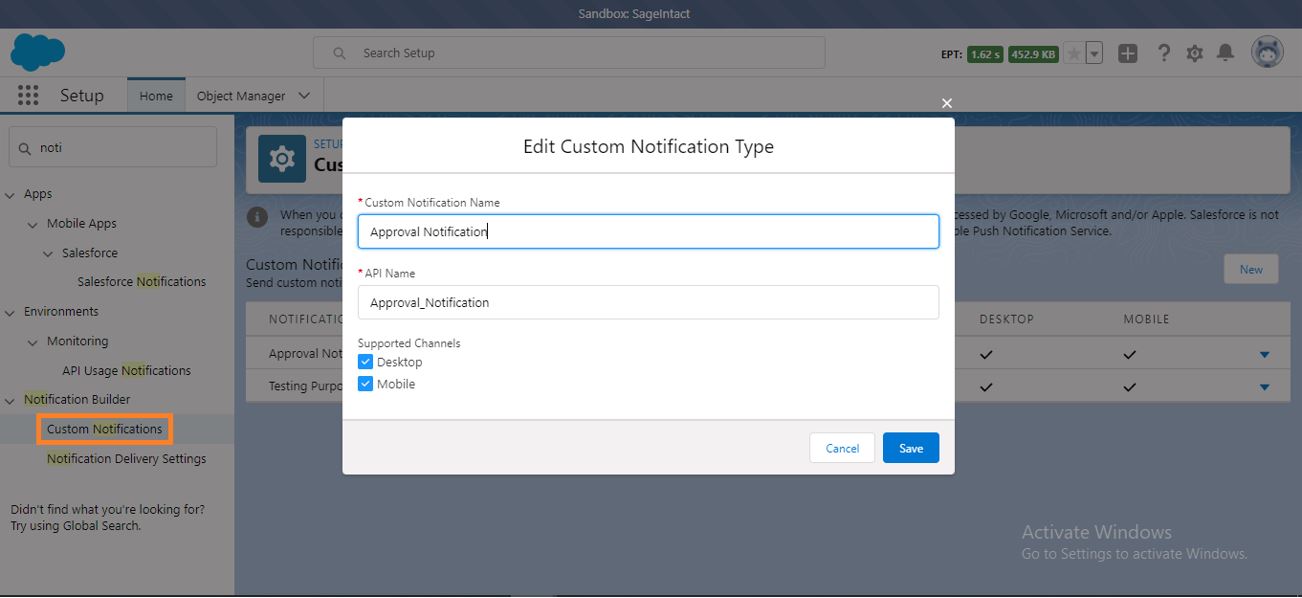Switch to the Home tab
This screenshot has width=1302, height=598.
tap(156, 96)
